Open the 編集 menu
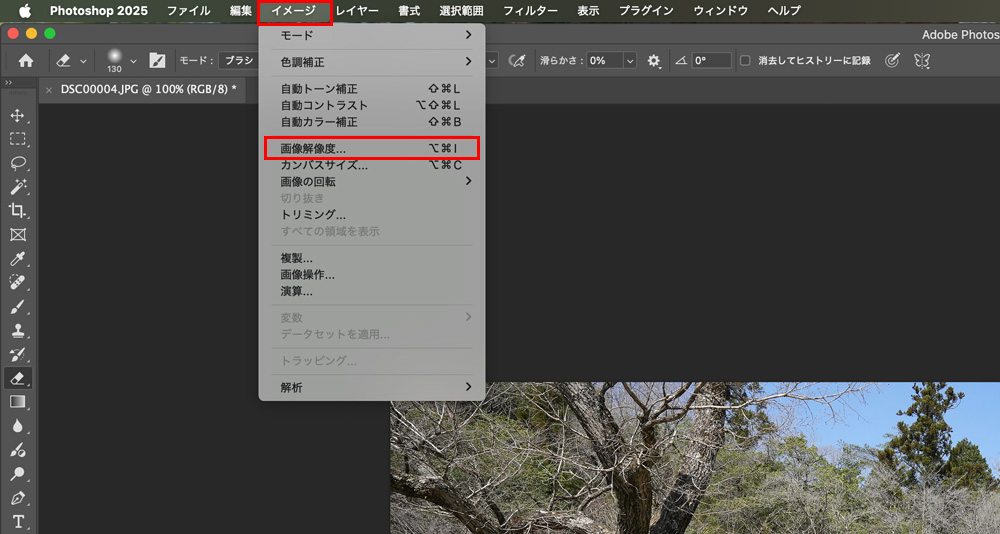 point(241,11)
